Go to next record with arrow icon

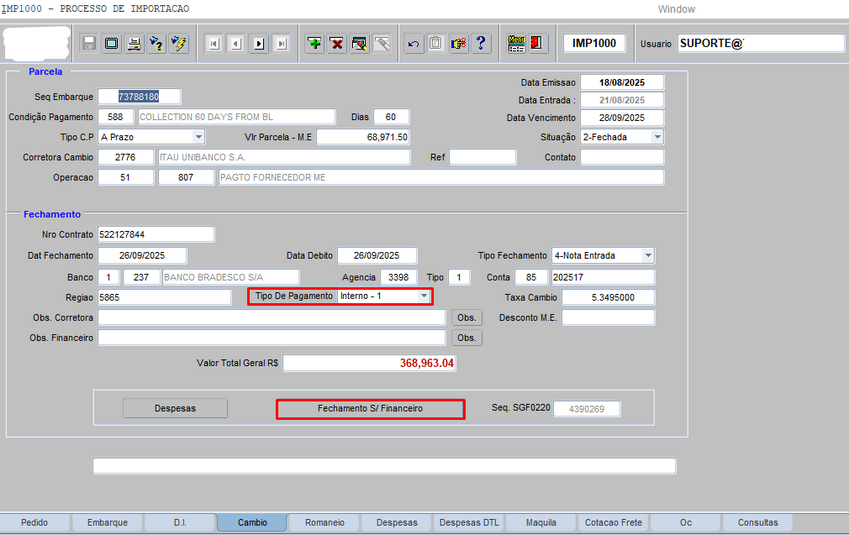click(x=259, y=43)
